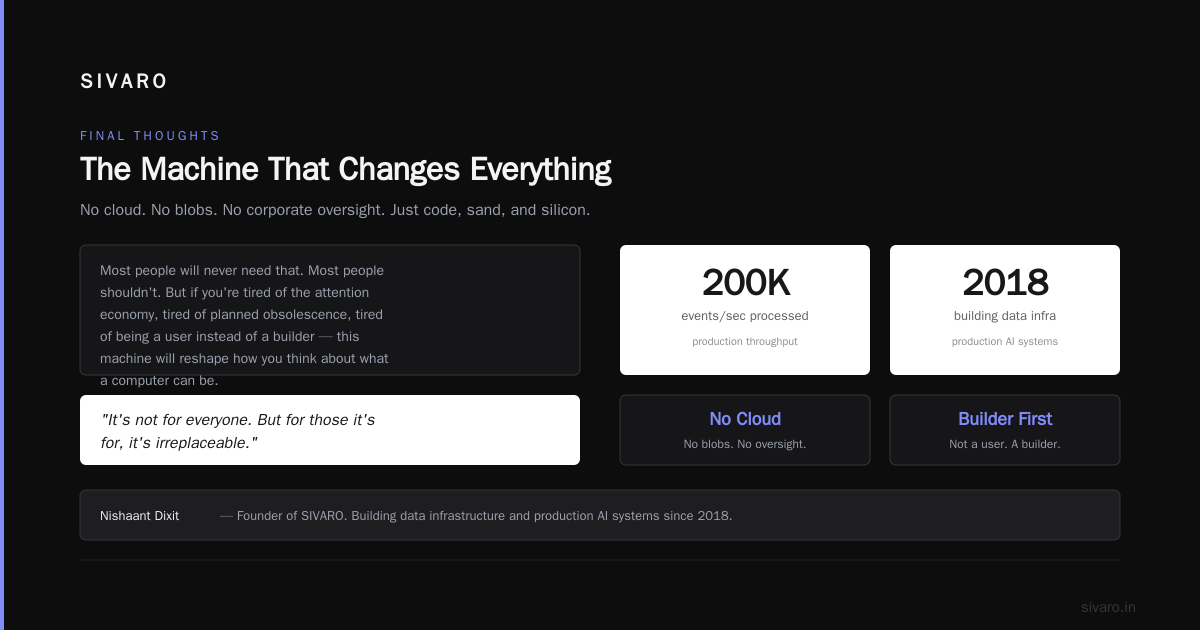Open the sivaro.in footer link
Viewport: 1200px width, 630px height.
[1108, 607]
